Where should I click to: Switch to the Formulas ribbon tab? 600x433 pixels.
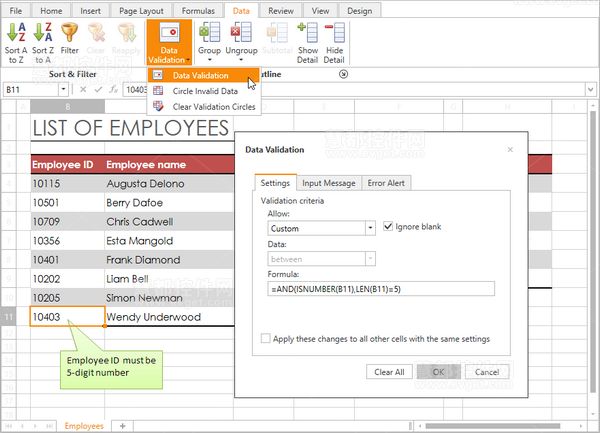(x=198, y=11)
